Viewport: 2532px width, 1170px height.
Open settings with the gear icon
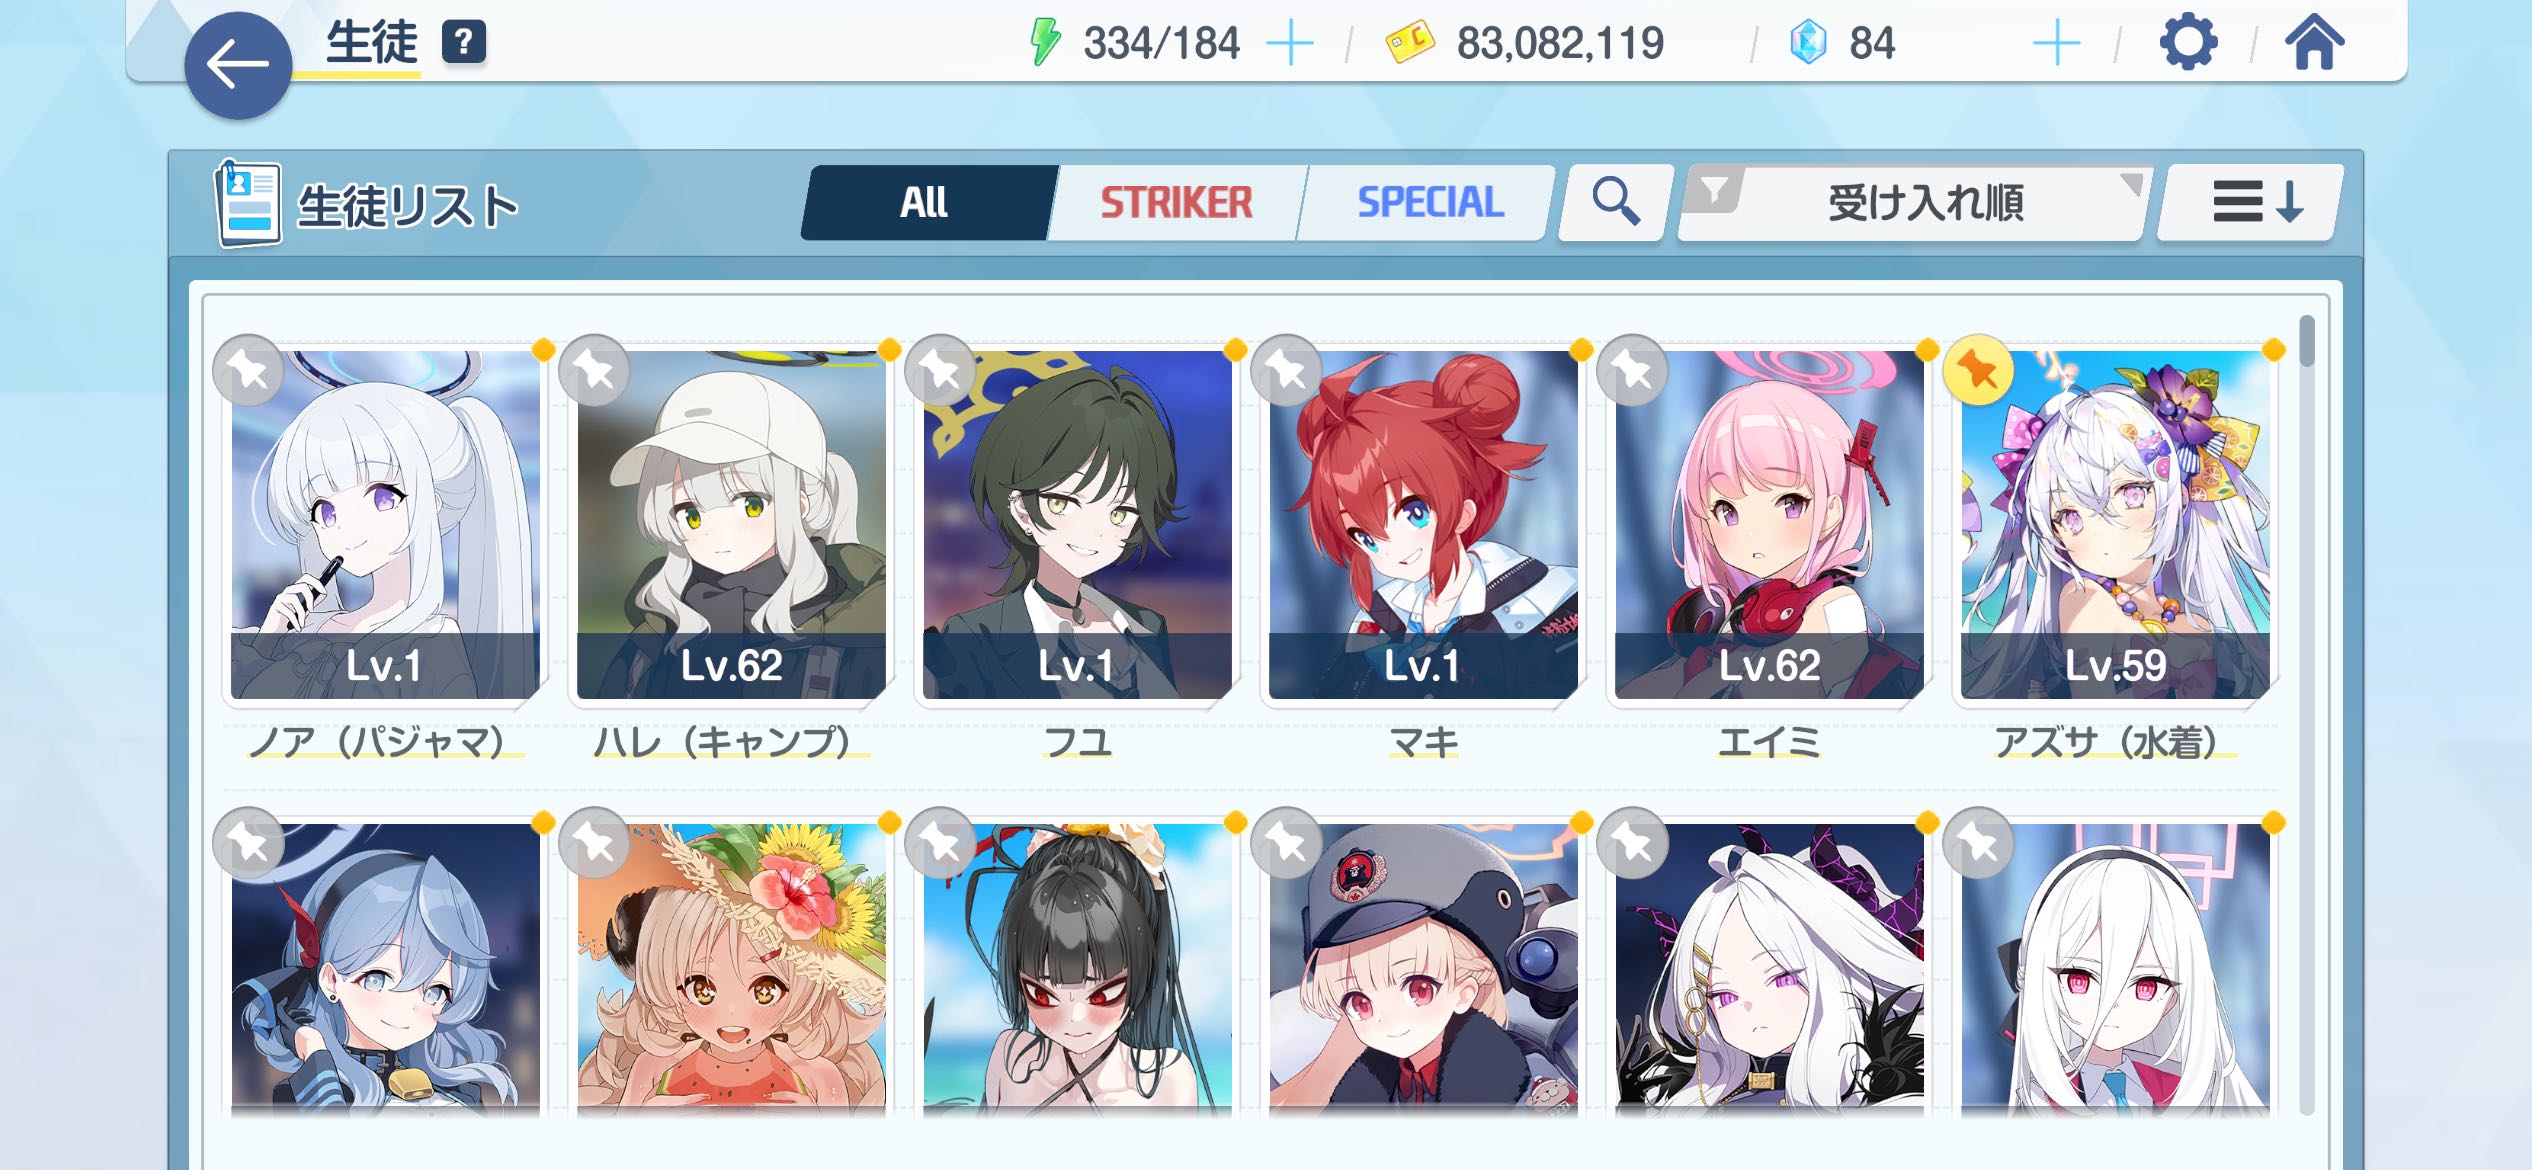point(2188,43)
